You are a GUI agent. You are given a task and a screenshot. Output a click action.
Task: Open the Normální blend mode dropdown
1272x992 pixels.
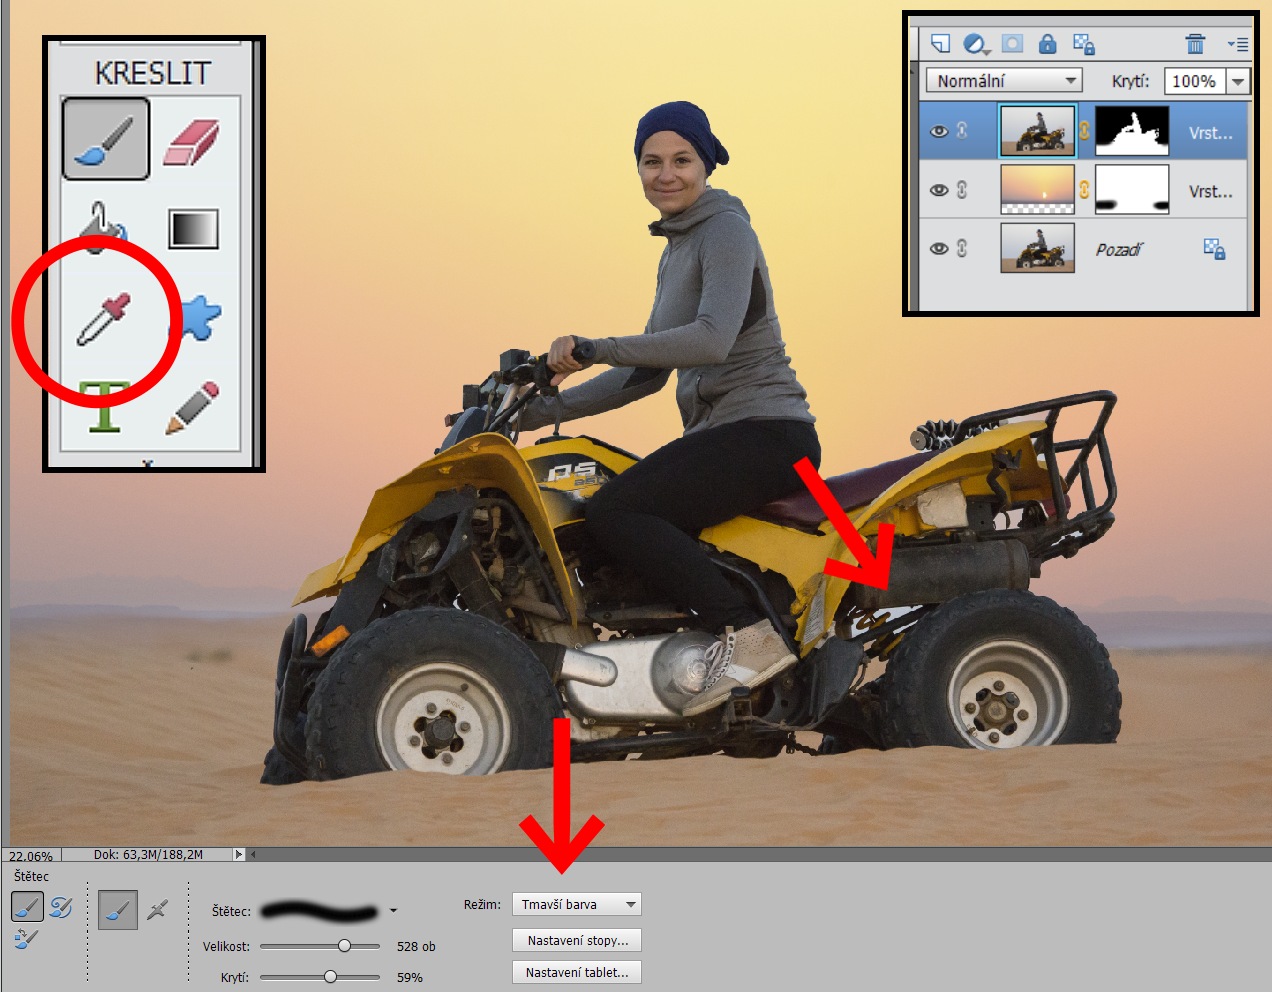pyautogui.click(x=1004, y=81)
